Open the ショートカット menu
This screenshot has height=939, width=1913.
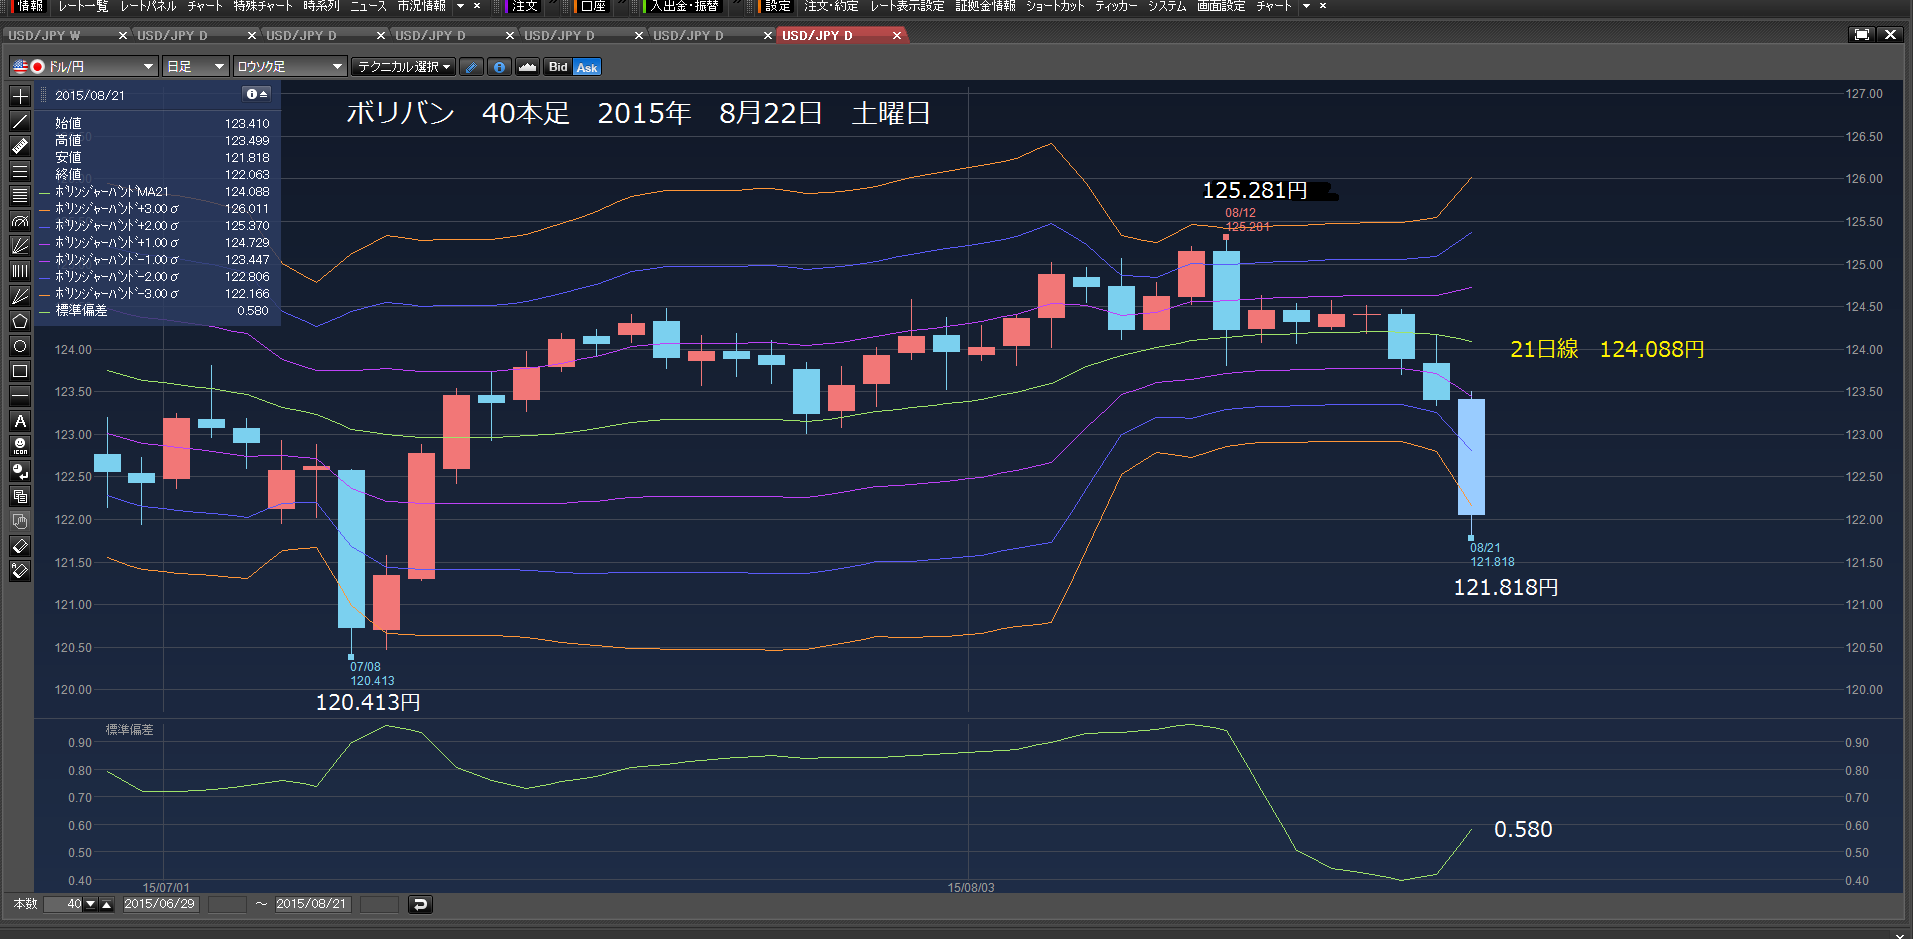point(1055,6)
